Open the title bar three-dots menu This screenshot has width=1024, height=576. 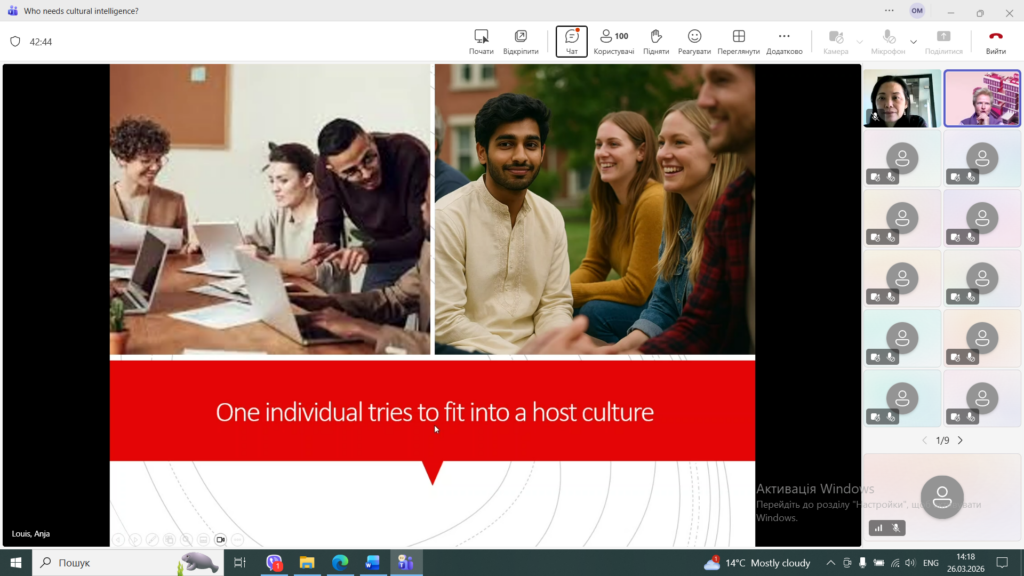(889, 11)
